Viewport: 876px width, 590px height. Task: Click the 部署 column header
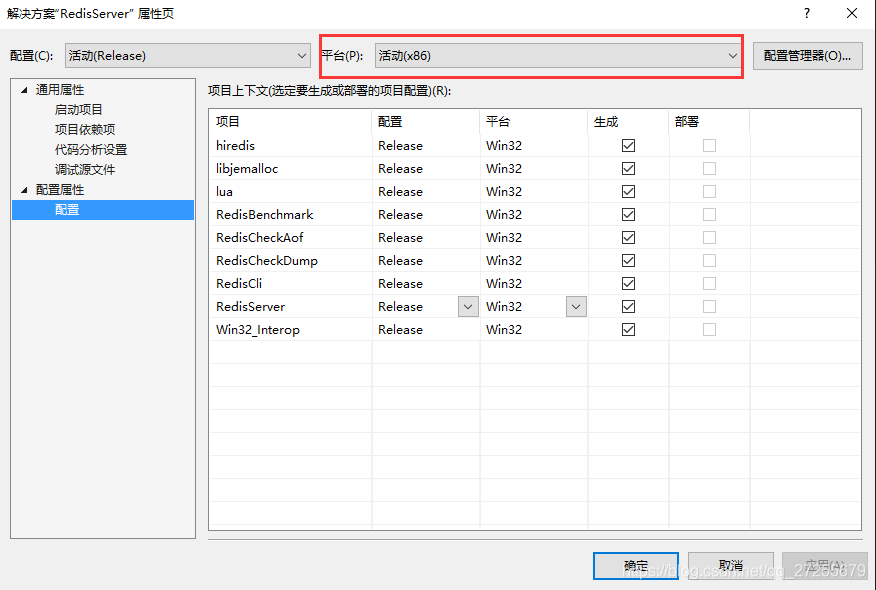coord(709,122)
